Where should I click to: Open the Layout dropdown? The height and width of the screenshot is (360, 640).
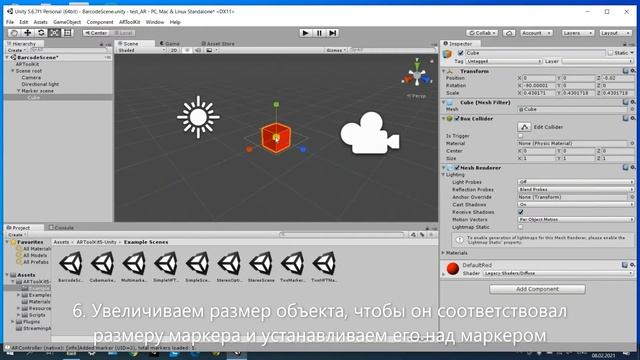615,33
